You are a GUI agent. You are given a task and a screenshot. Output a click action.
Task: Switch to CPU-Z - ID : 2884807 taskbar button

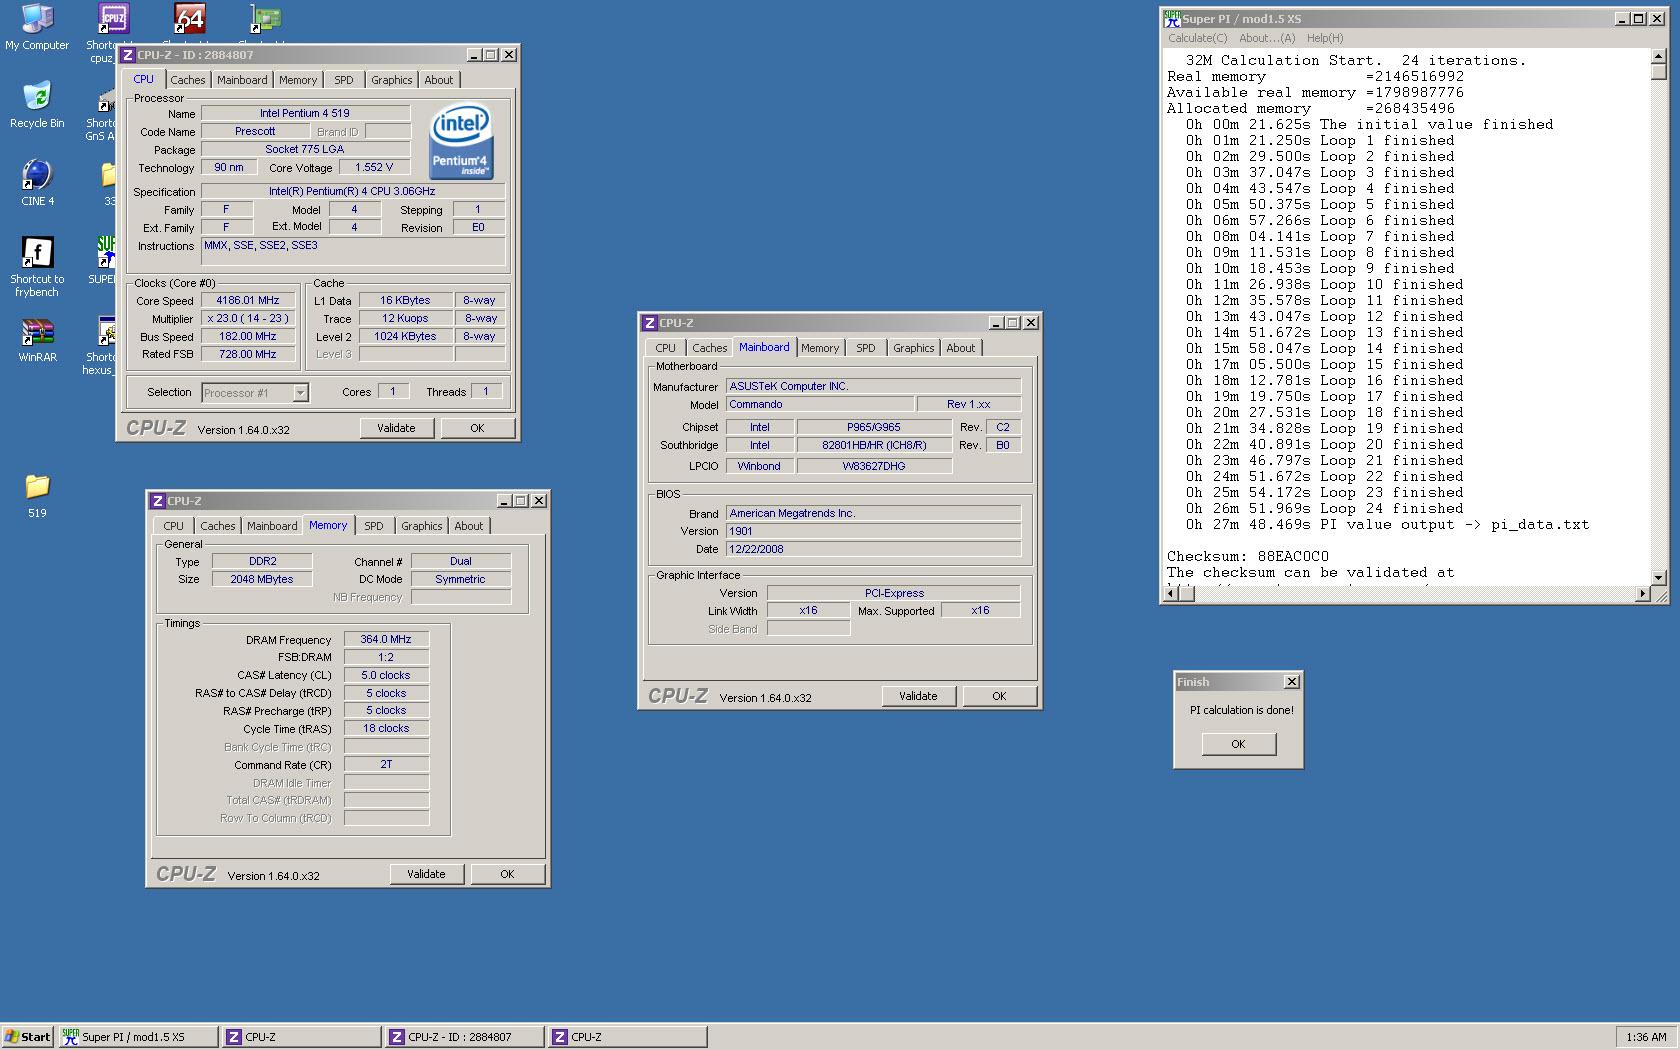[x=465, y=1037]
